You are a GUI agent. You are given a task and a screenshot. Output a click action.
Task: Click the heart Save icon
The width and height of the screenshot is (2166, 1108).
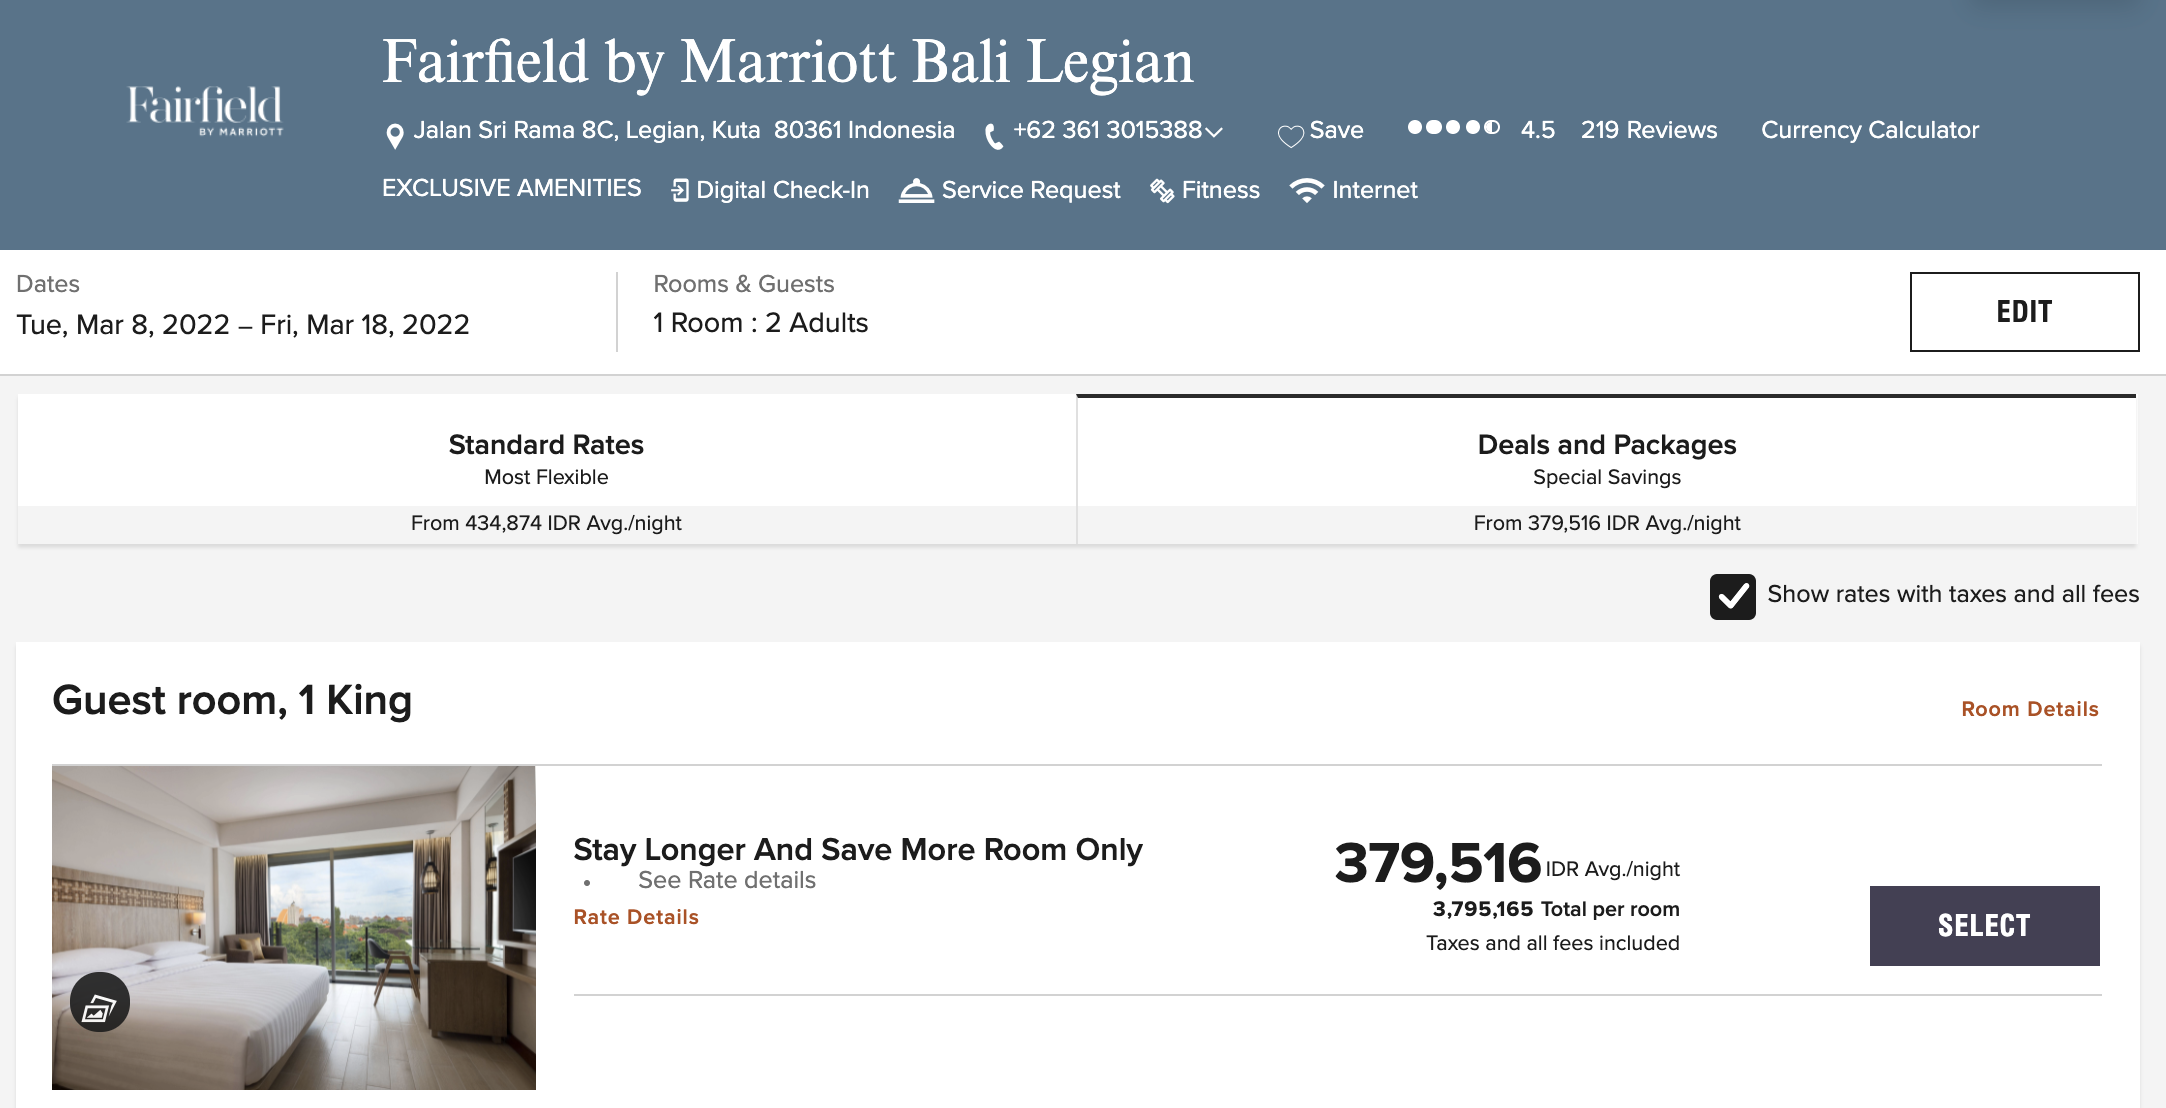pos(1290,135)
